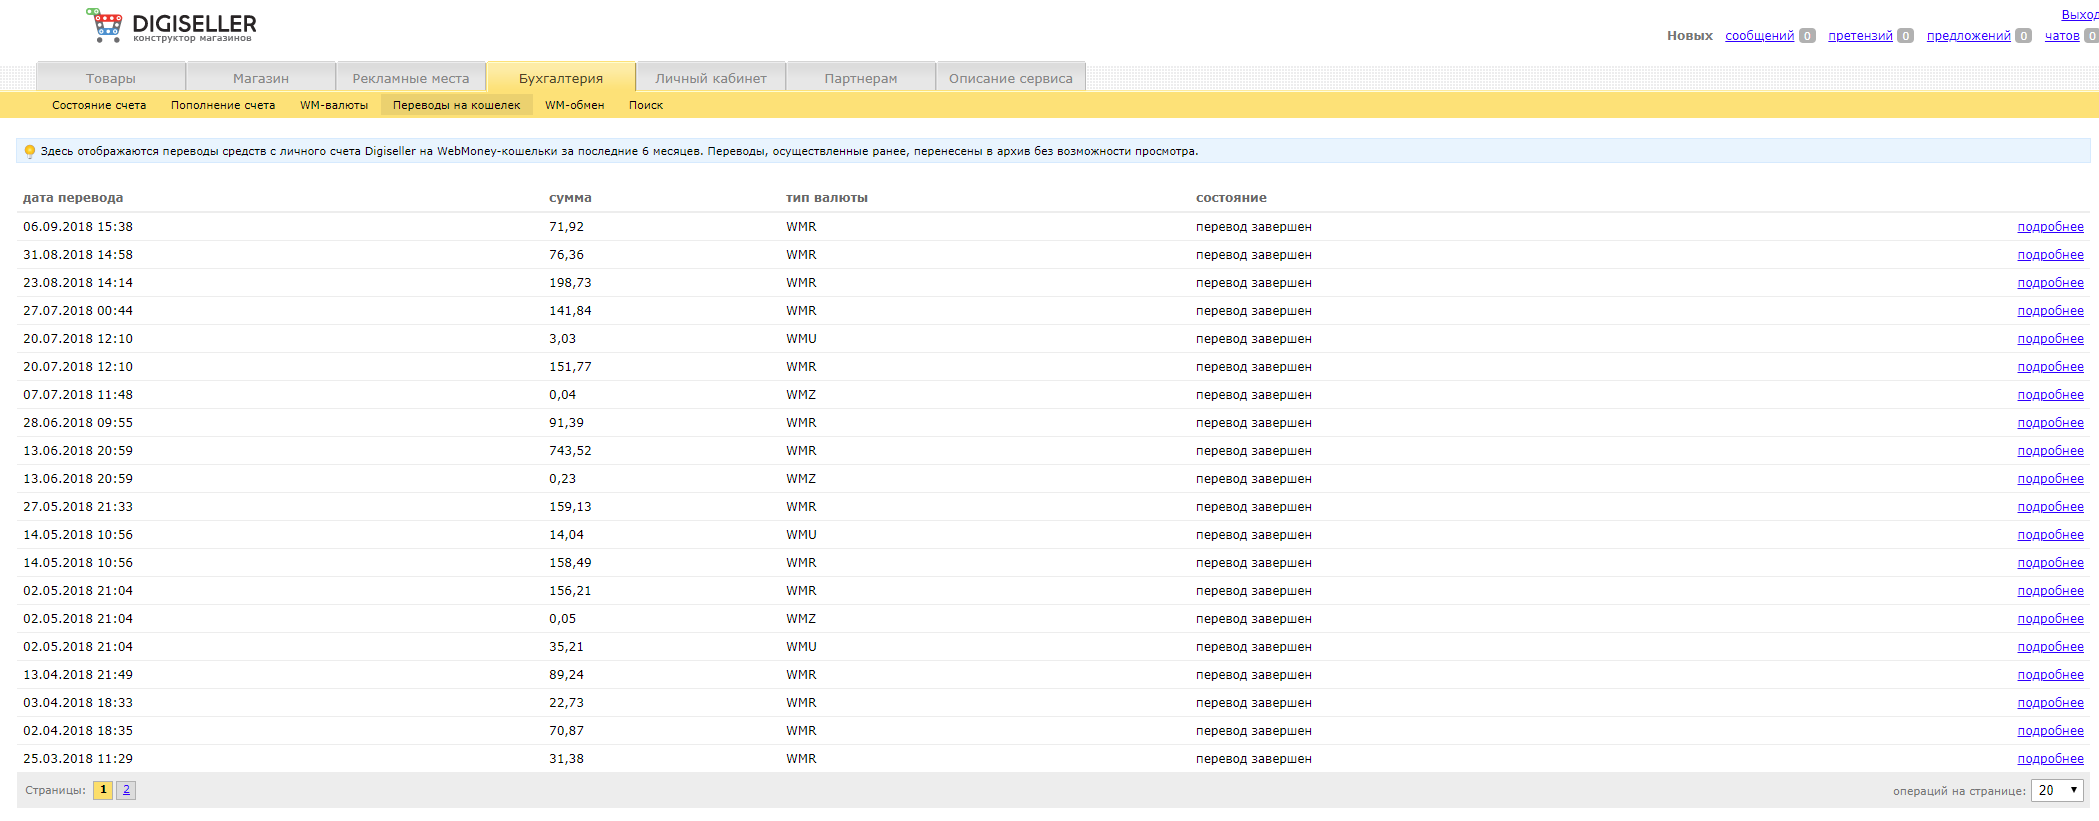Select Состояние счета submenu item
This screenshot has height=821, width=2099.
pos(99,105)
